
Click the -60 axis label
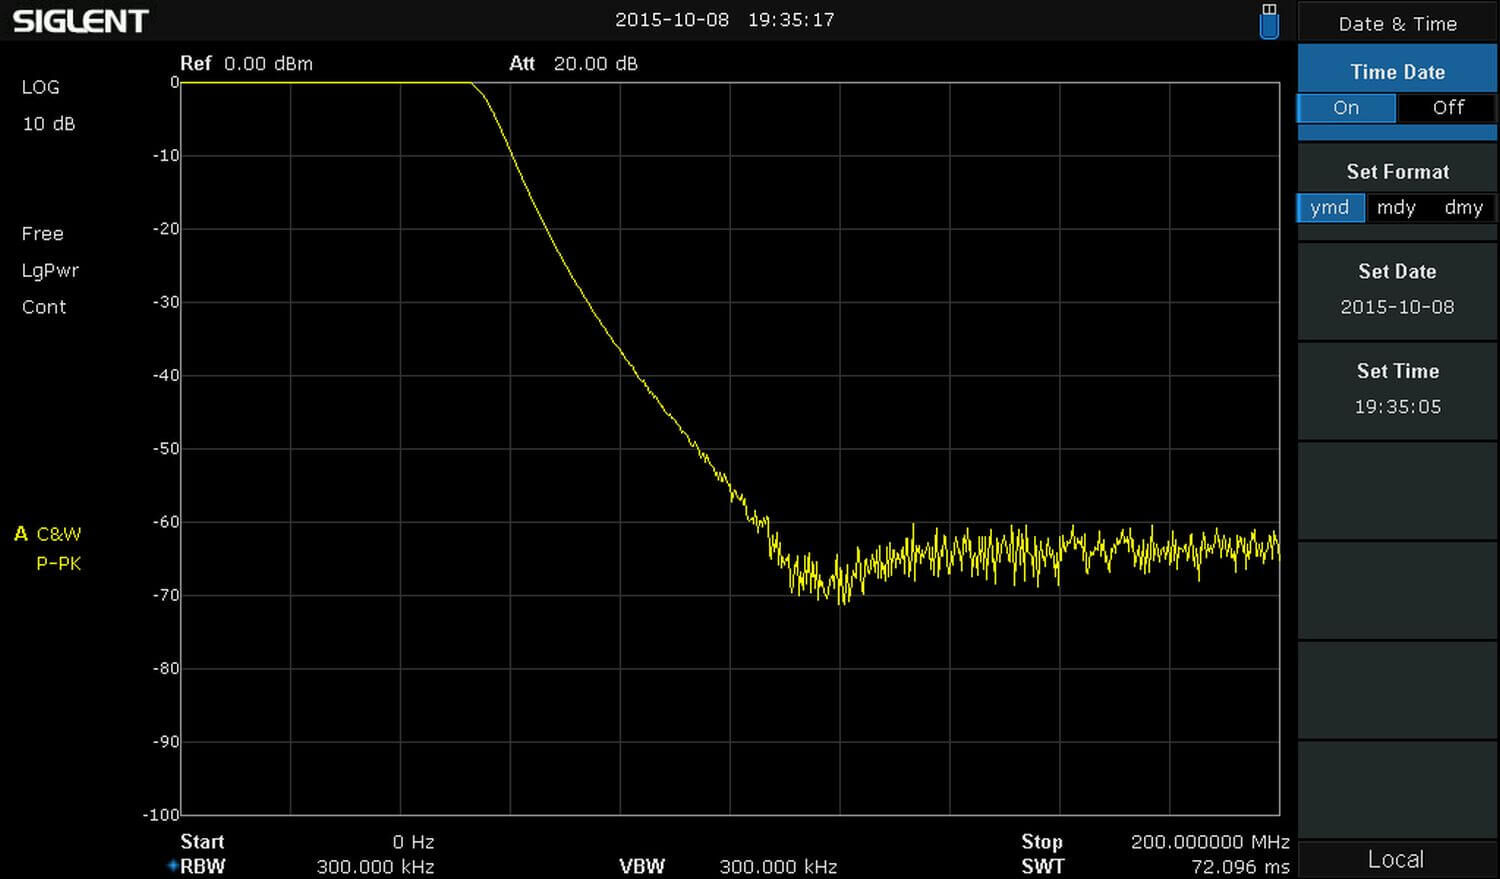coord(166,522)
